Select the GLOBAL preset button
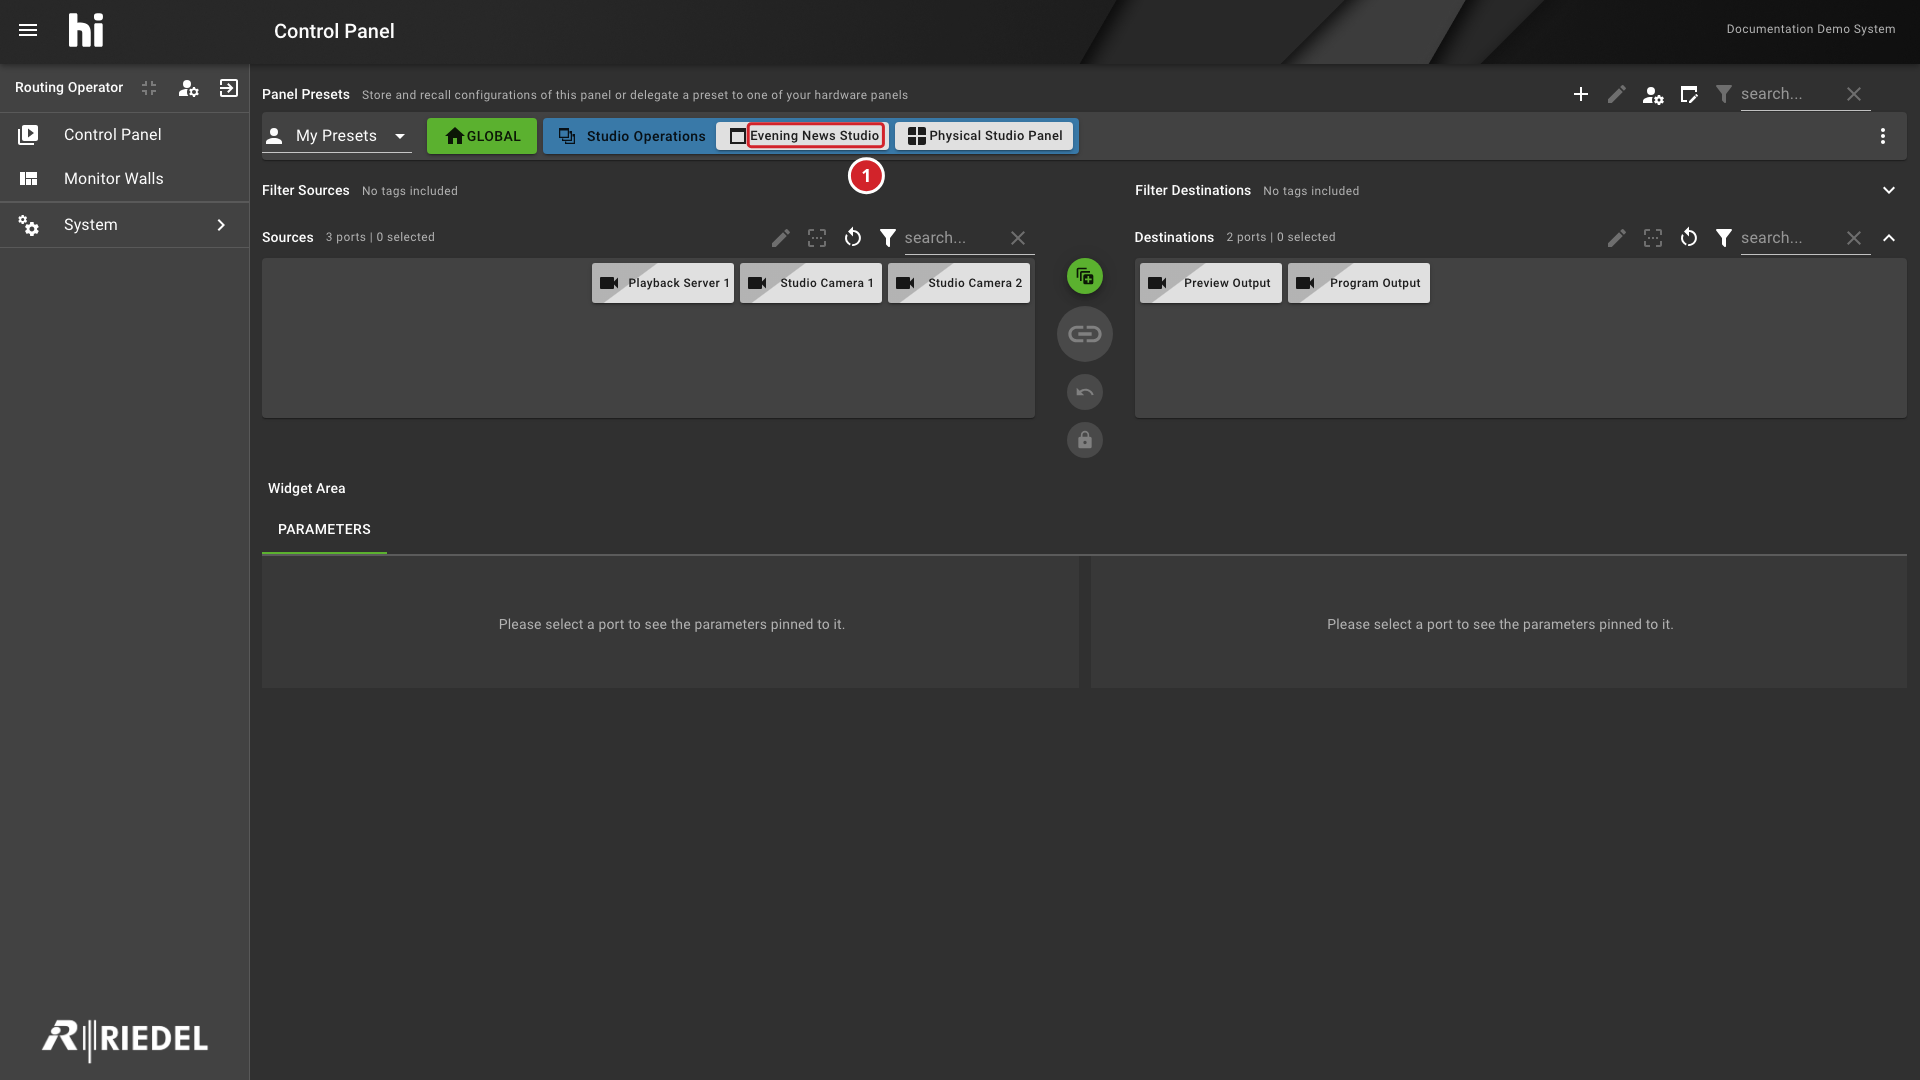1920x1080 pixels. (482, 136)
